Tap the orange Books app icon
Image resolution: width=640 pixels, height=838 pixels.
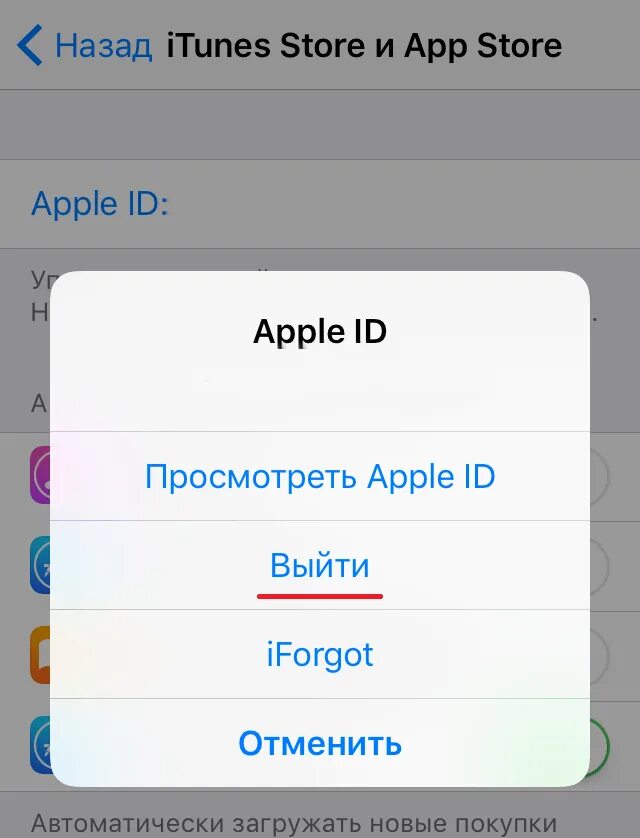(x=40, y=655)
